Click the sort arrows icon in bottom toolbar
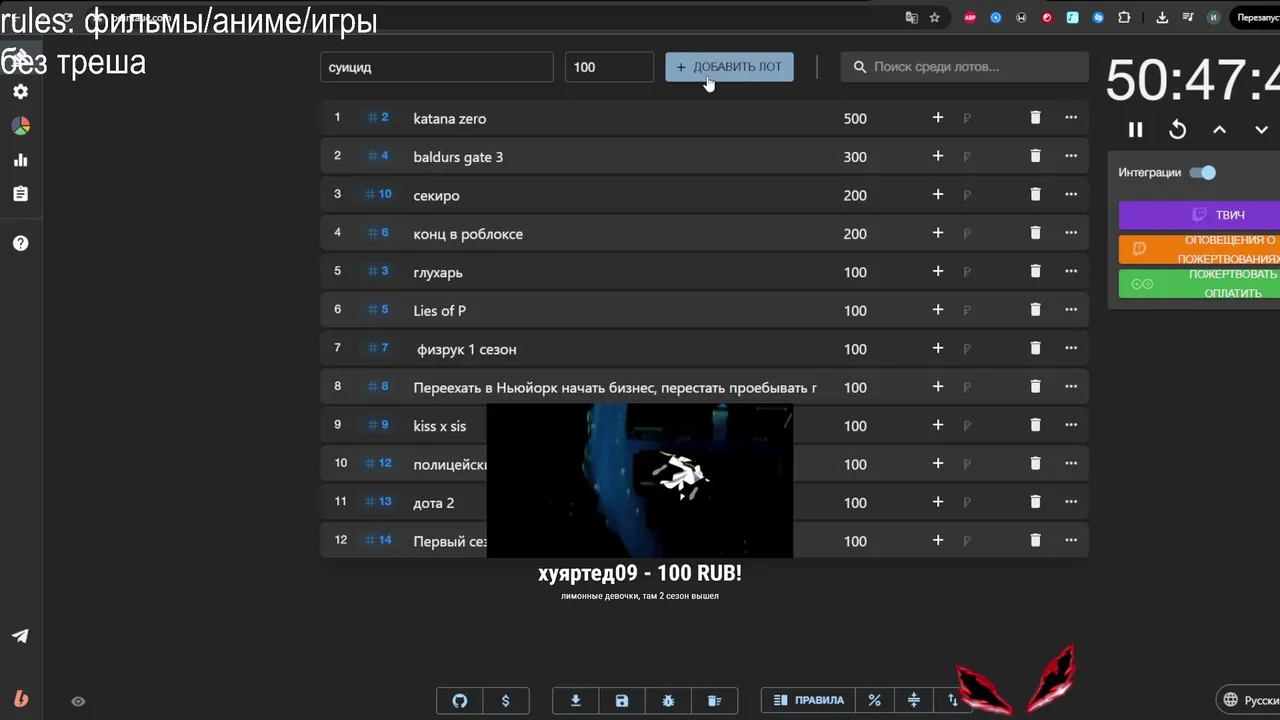This screenshot has height=720, width=1280. 952,701
